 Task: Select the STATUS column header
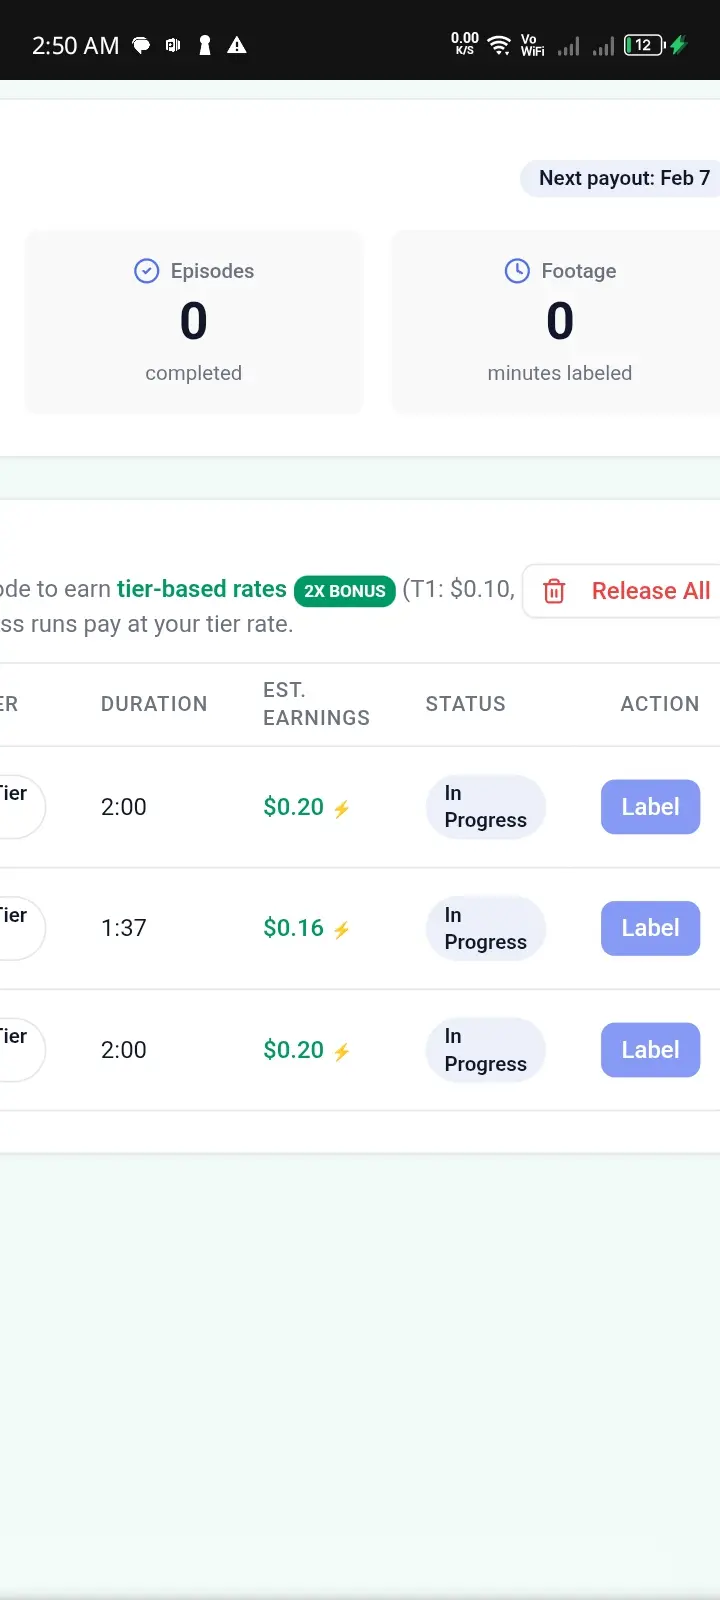(x=465, y=704)
